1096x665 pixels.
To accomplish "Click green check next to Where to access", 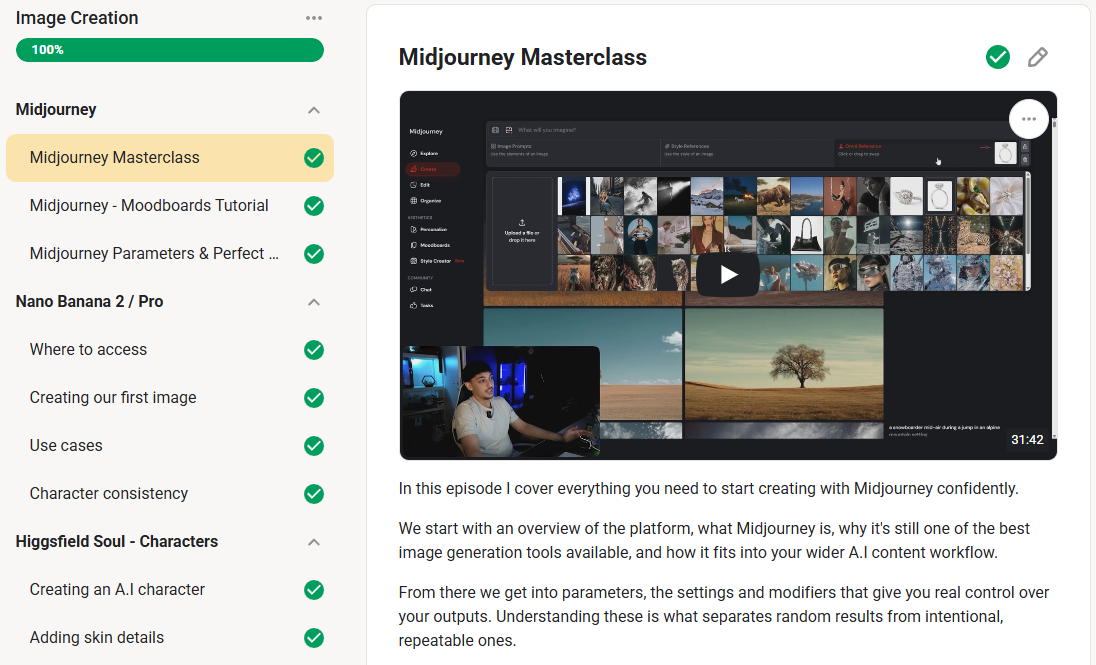I will click(314, 350).
